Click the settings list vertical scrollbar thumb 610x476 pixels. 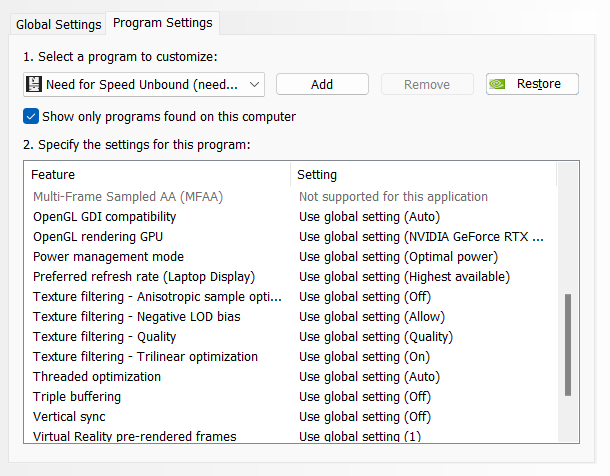[568, 345]
